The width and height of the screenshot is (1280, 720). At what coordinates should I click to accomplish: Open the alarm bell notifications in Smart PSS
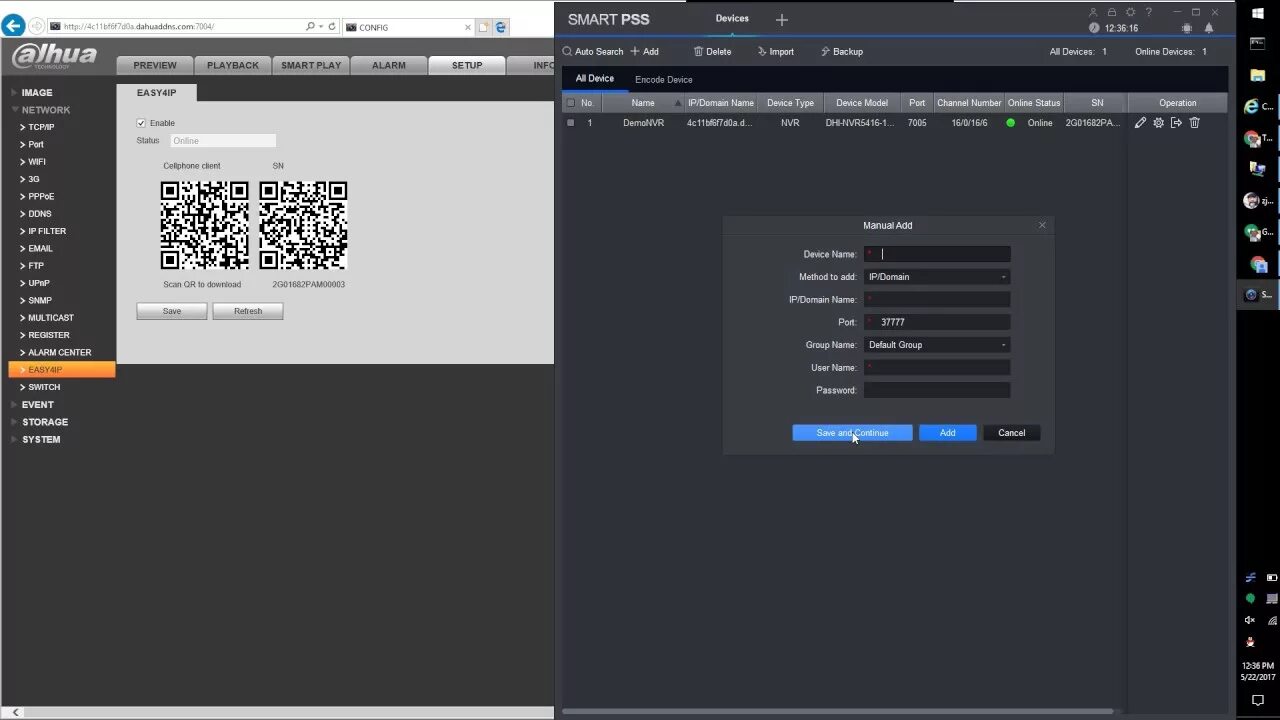tap(1209, 28)
